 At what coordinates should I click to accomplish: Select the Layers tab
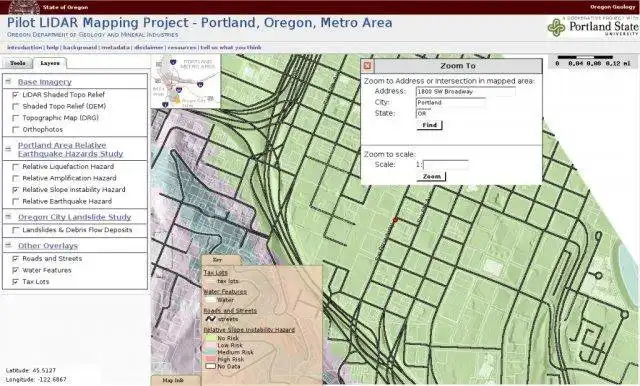(50, 63)
